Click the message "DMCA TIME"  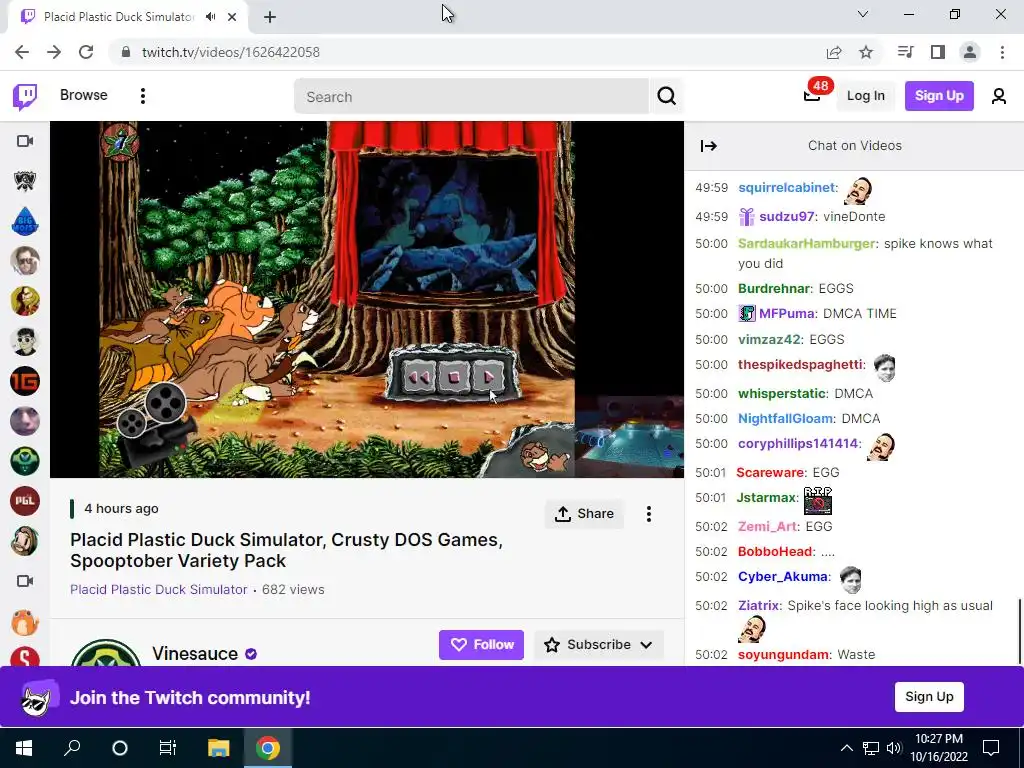[x=859, y=314]
